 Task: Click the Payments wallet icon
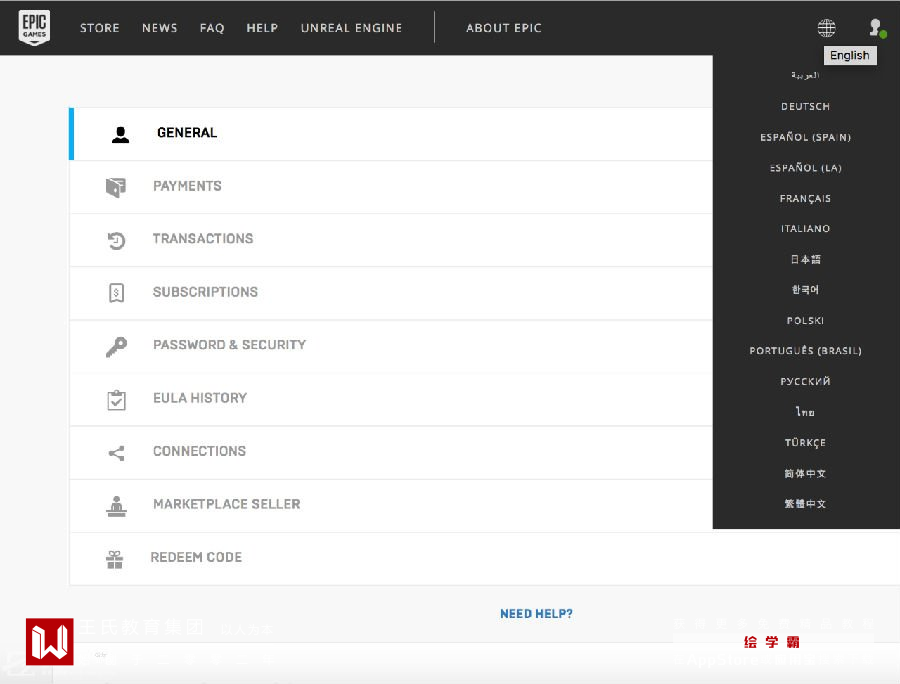pos(115,187)
